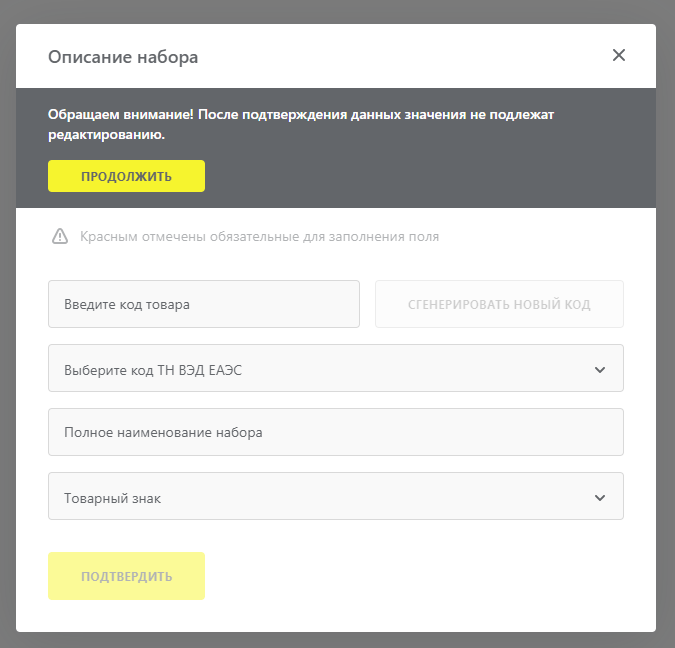The height and width of the screenshot is (648, 675).
Task: Focus the Введите код товара field
Action: [x=204, y=304]
